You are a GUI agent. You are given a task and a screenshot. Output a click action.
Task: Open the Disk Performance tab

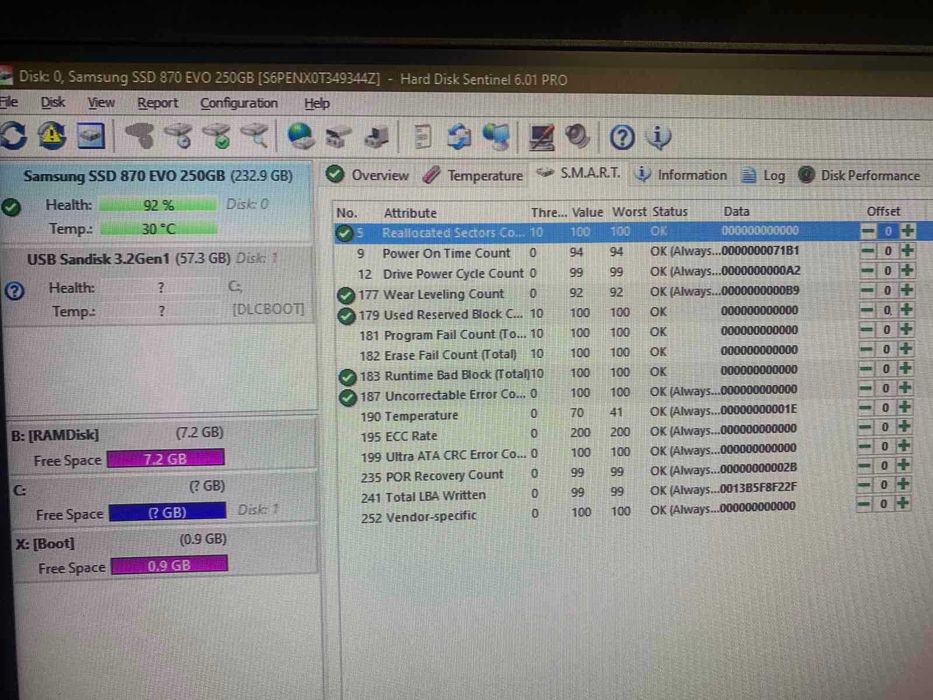859,176
